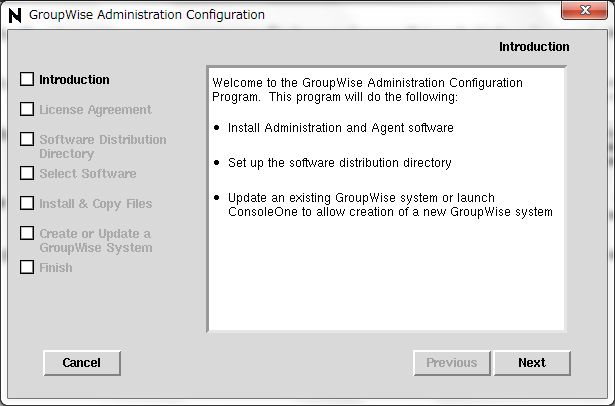The width and height of the screenshot is (615, 406).
Task: Select the License Agreement step label
Action: click(95, 110)
